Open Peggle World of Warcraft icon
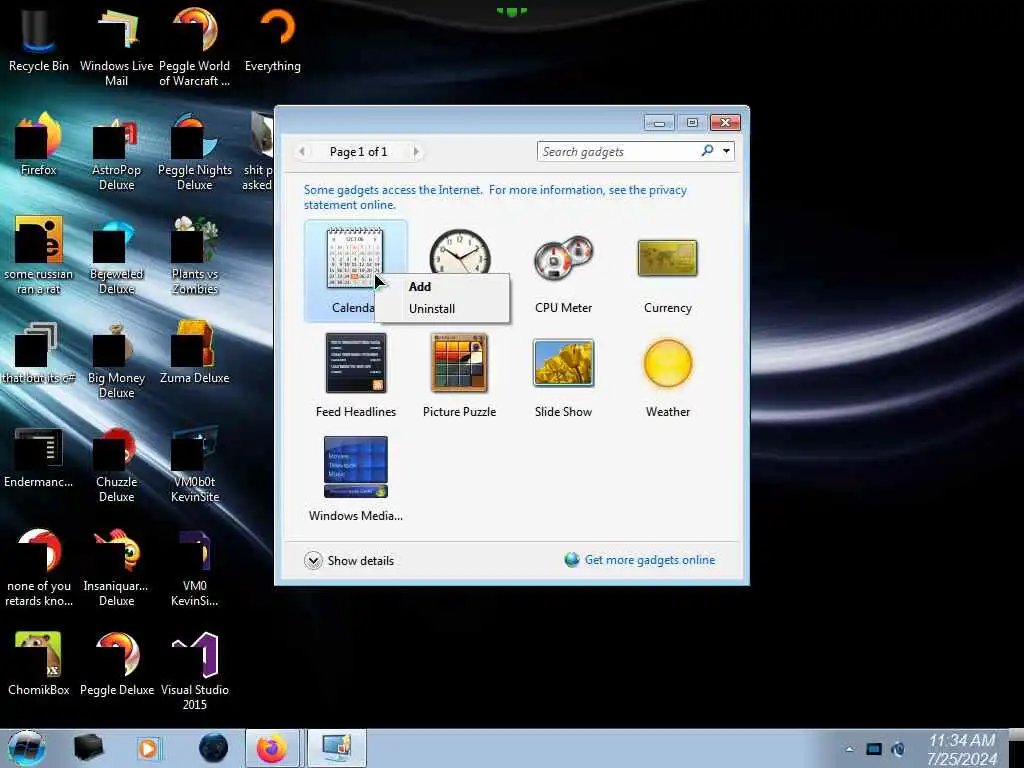Screen dimensions: 1024x768 click(195, 47)
